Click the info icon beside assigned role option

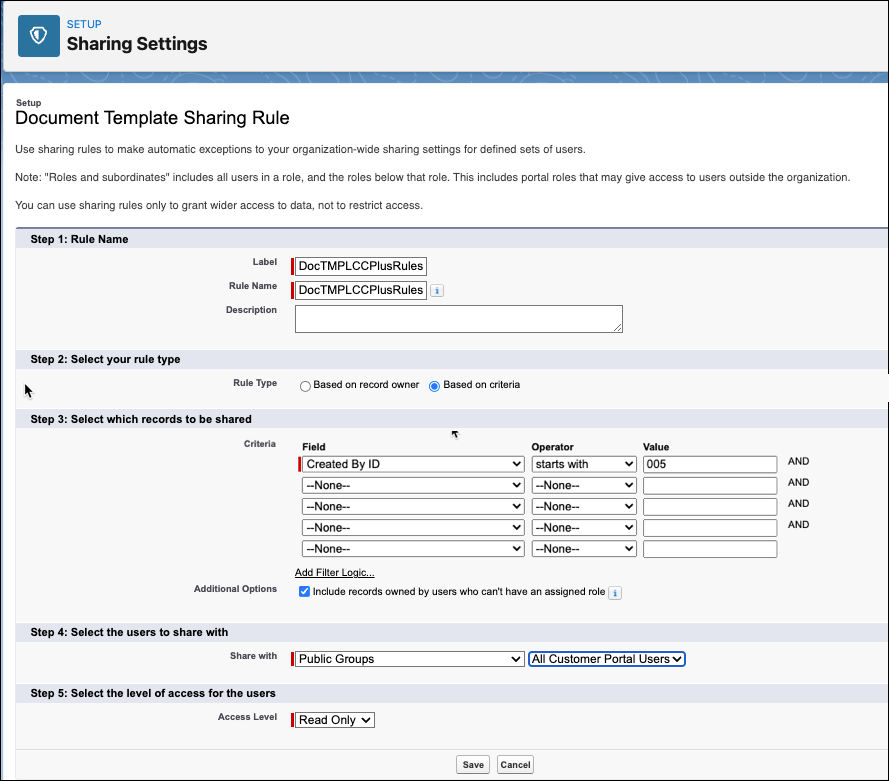(615, 593)
